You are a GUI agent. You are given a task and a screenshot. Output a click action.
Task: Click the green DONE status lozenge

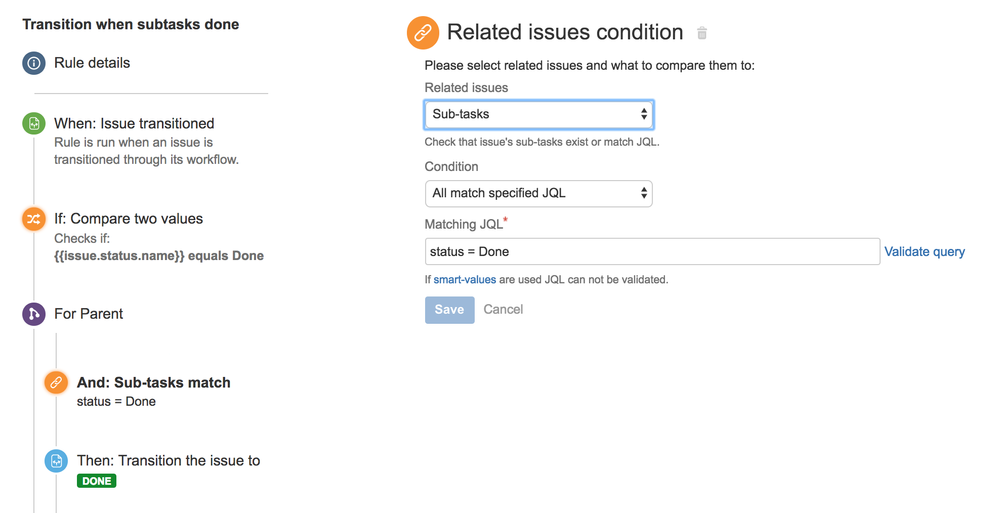click(97, 481)
